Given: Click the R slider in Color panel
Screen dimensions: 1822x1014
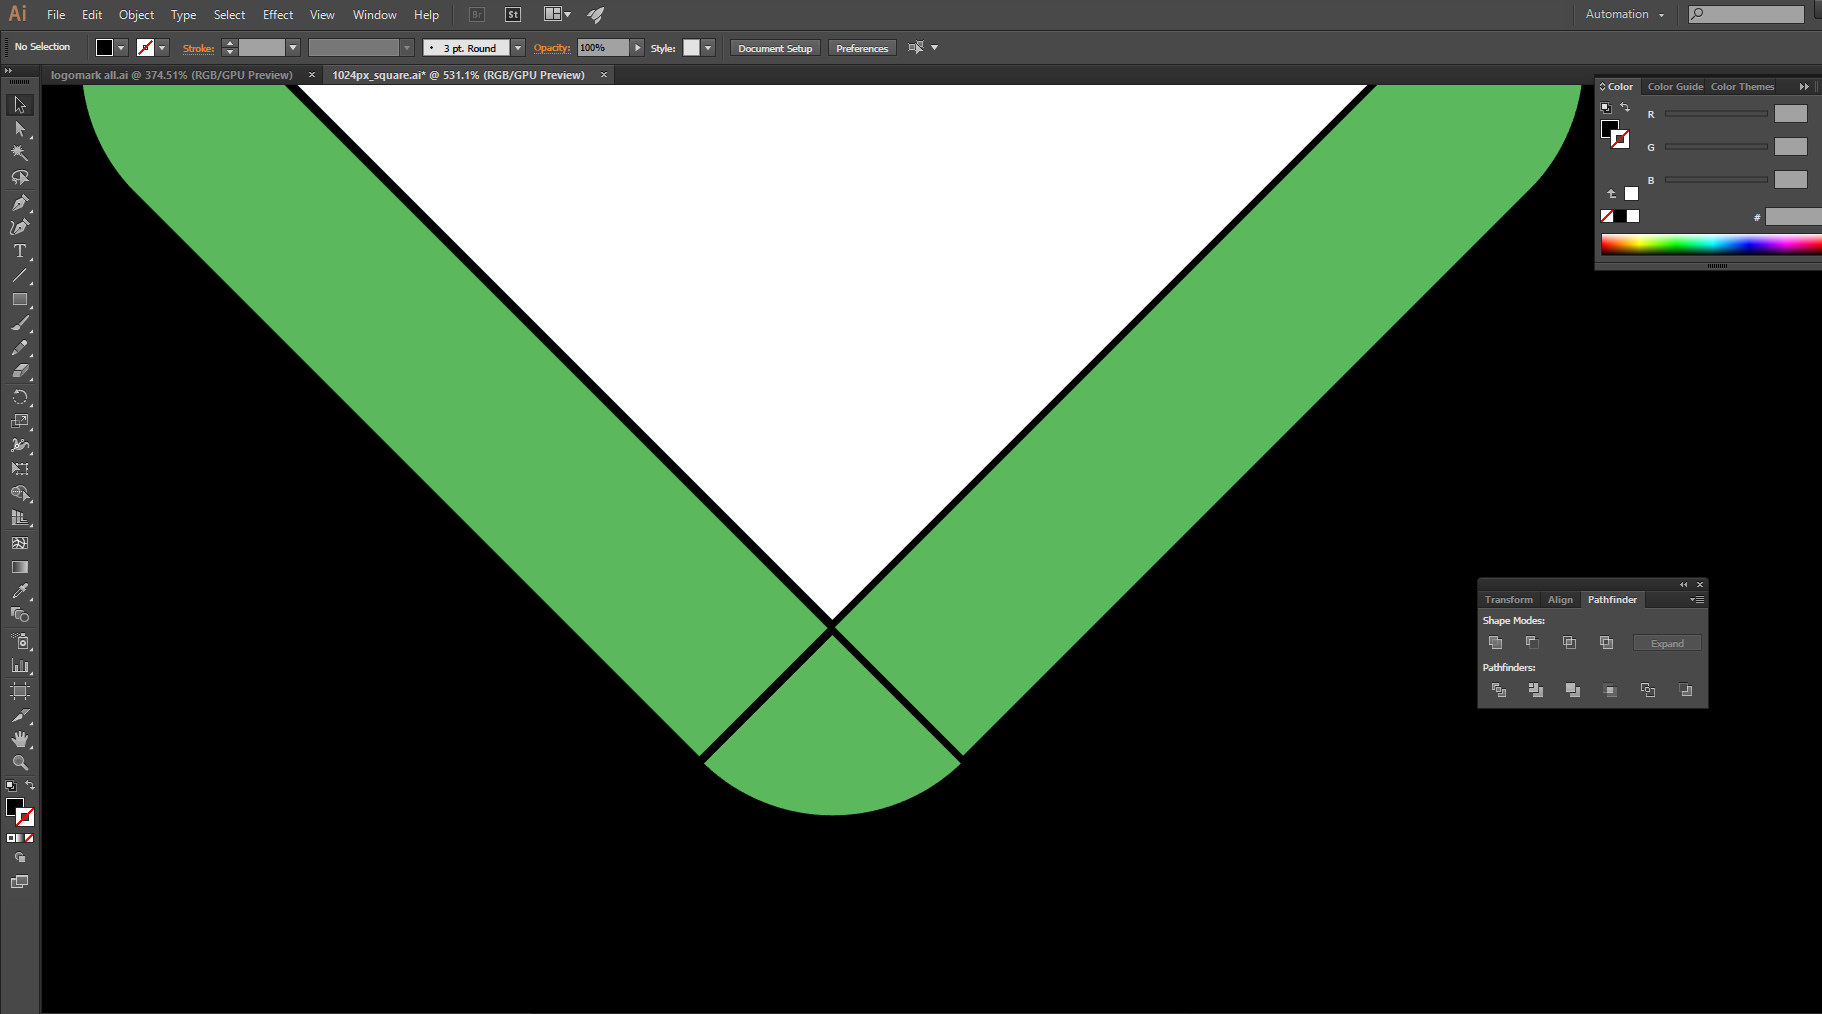Looking at the screenshot, I should click(x=1716, y=114).
